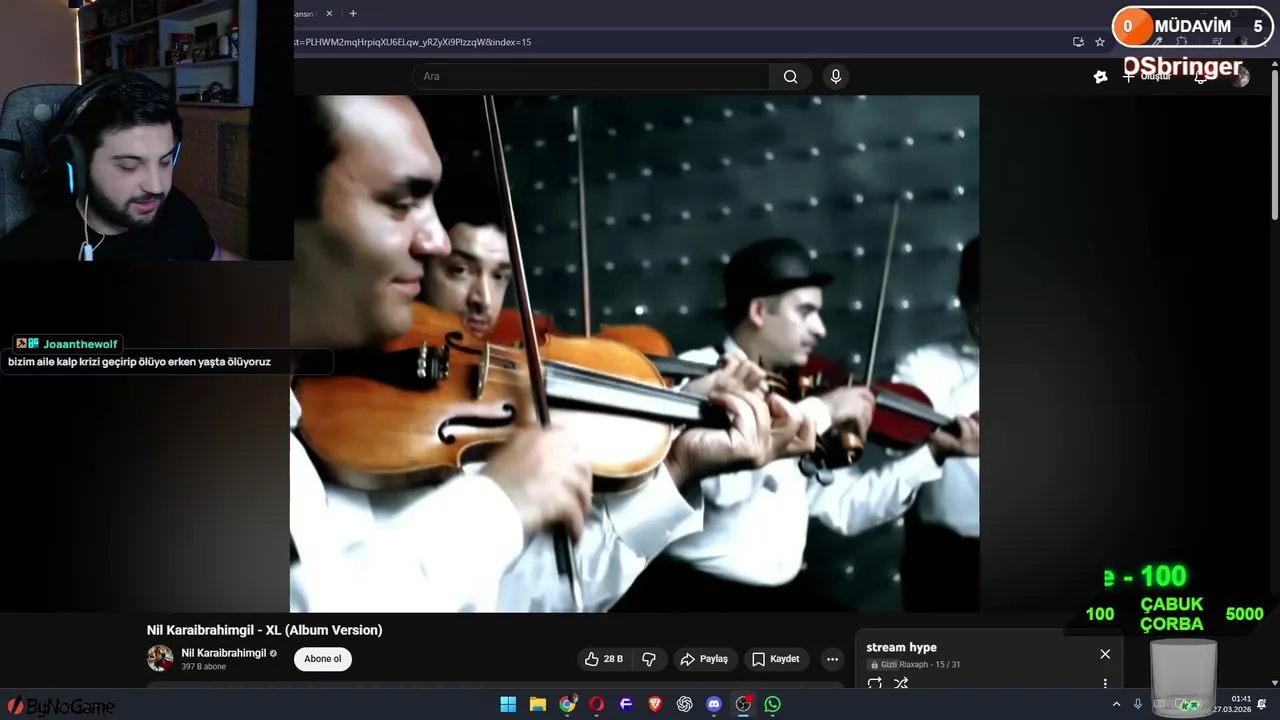
Task: Subscribe with the Abone ol button
Action: tap(323, 659)
